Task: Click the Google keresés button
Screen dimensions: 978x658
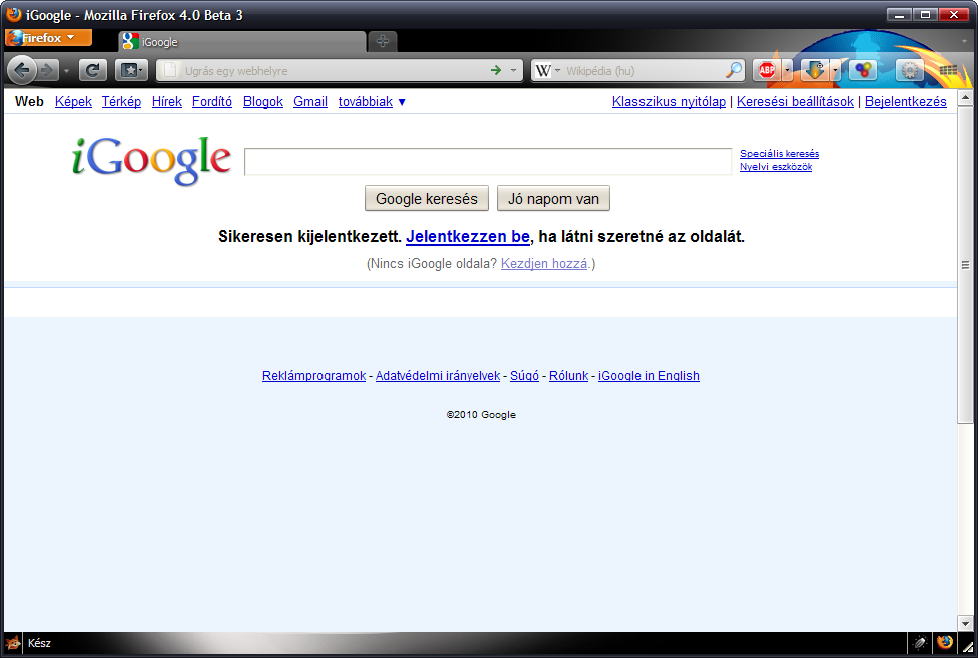Action: coord(427,198)
